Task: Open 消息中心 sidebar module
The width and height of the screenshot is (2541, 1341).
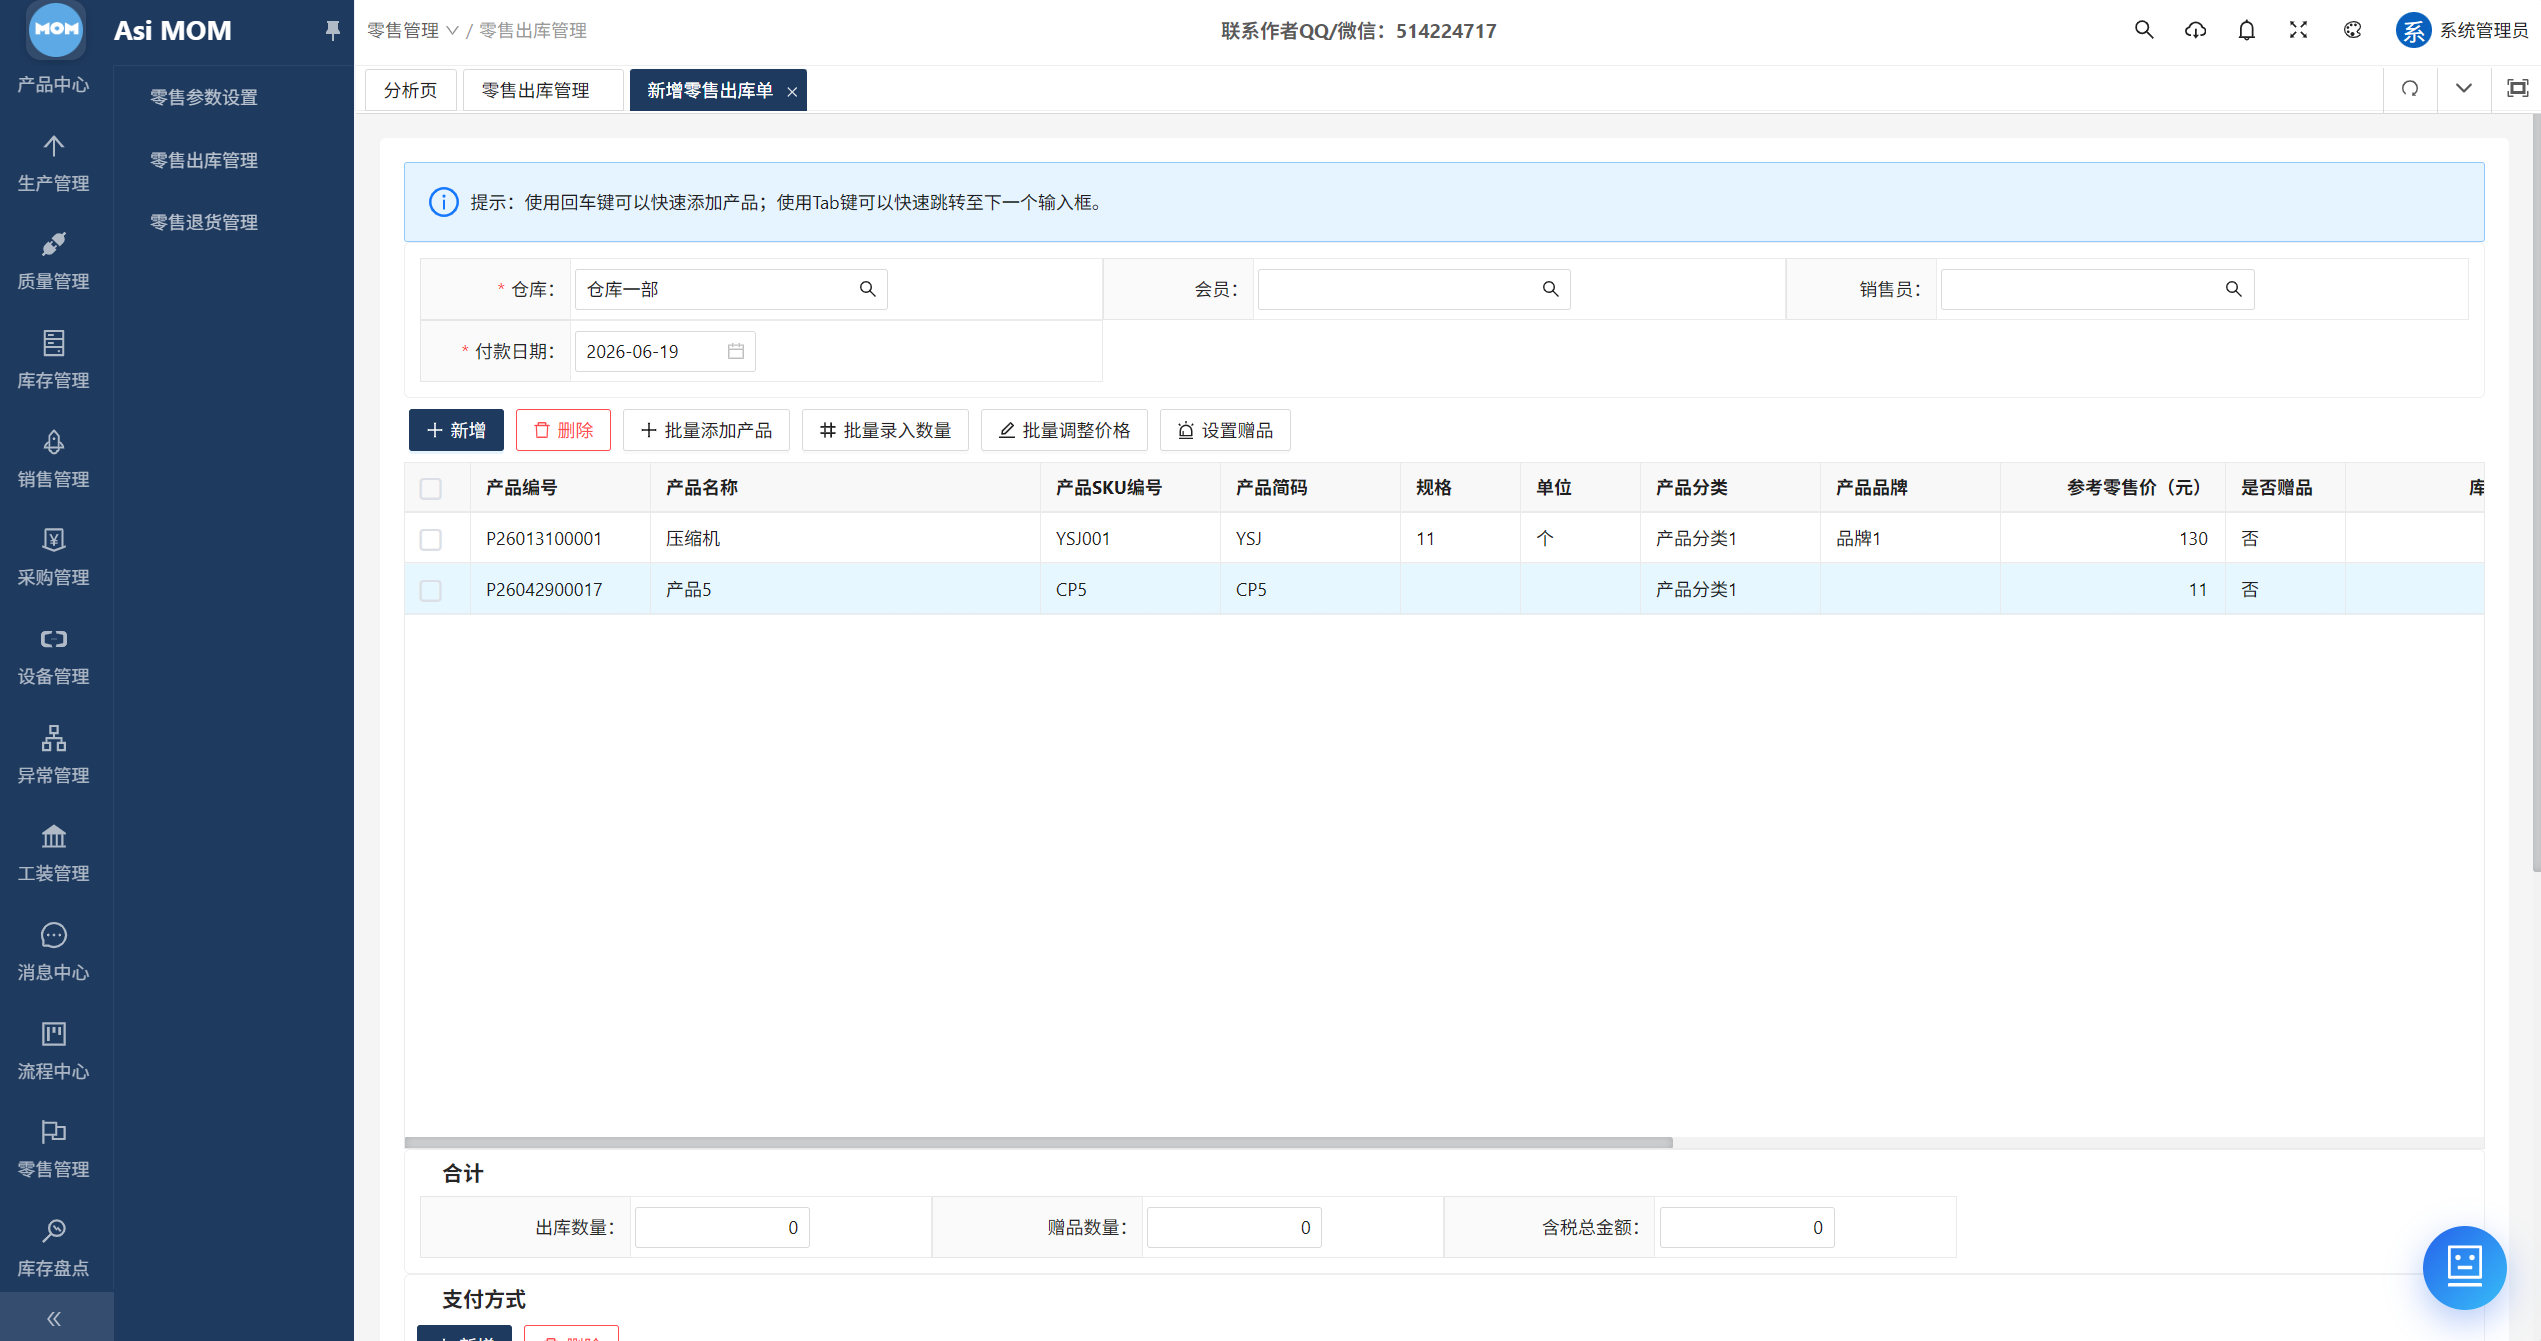Action: click(54, 952)
